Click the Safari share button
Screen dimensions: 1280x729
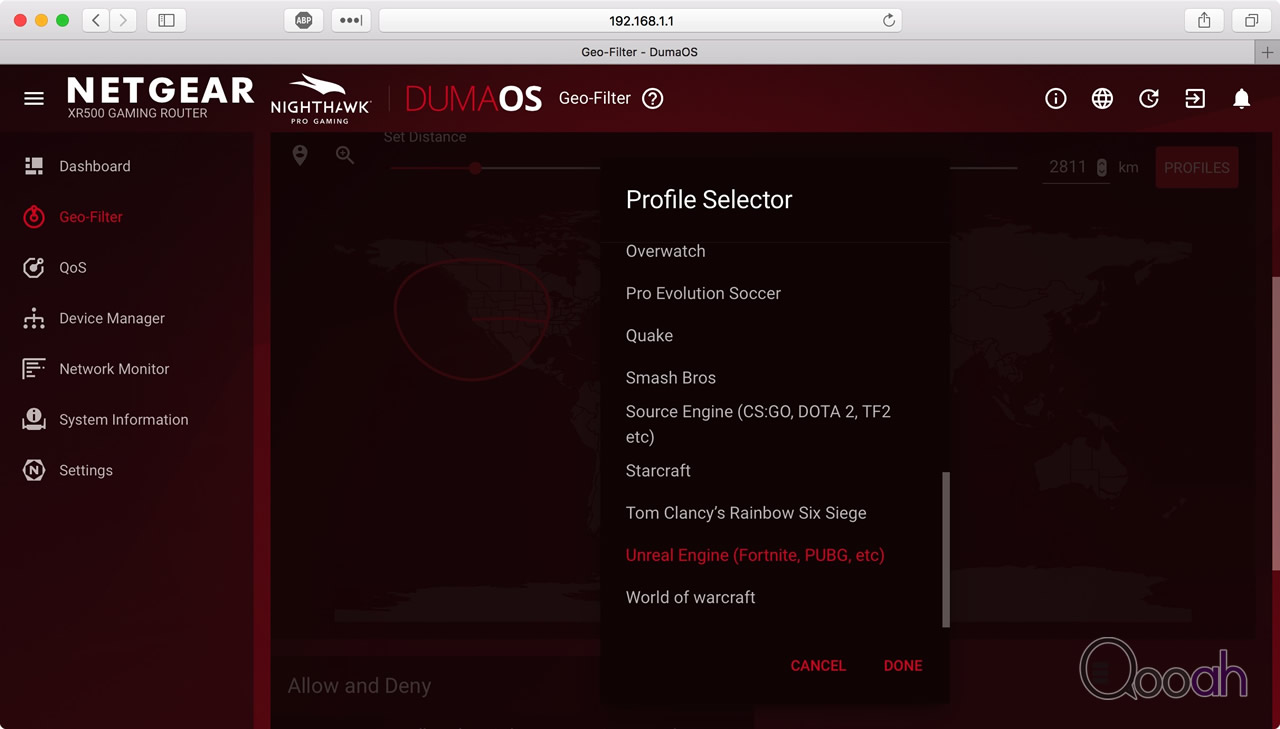[x=1204, y=20]
